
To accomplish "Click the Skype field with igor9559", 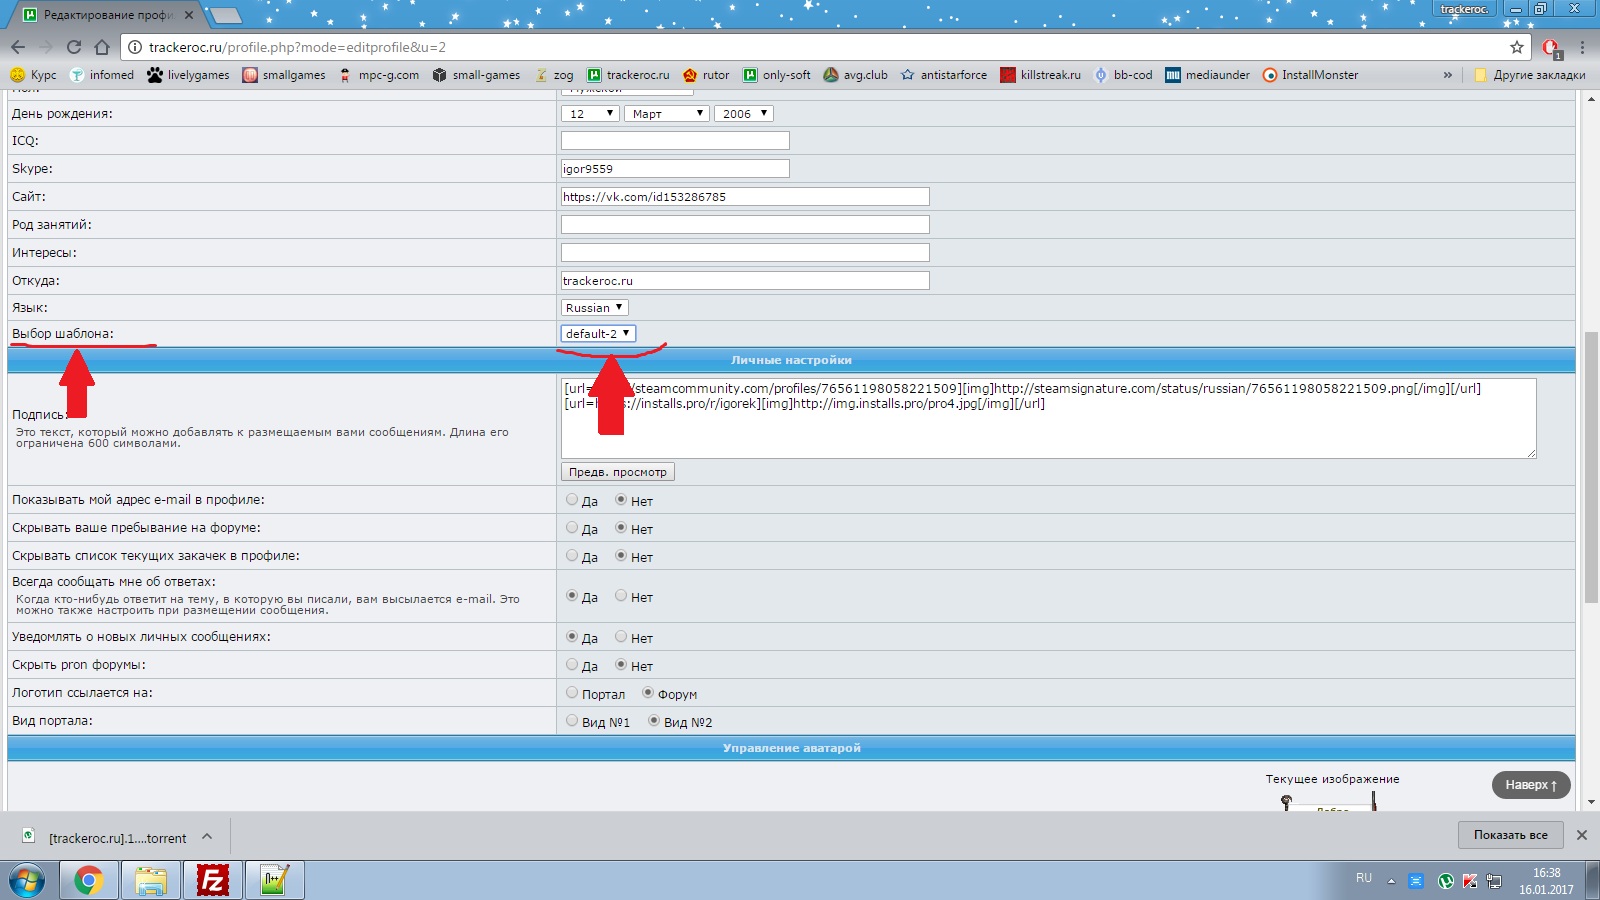I will pyautogui.click(x=675, y=169).
